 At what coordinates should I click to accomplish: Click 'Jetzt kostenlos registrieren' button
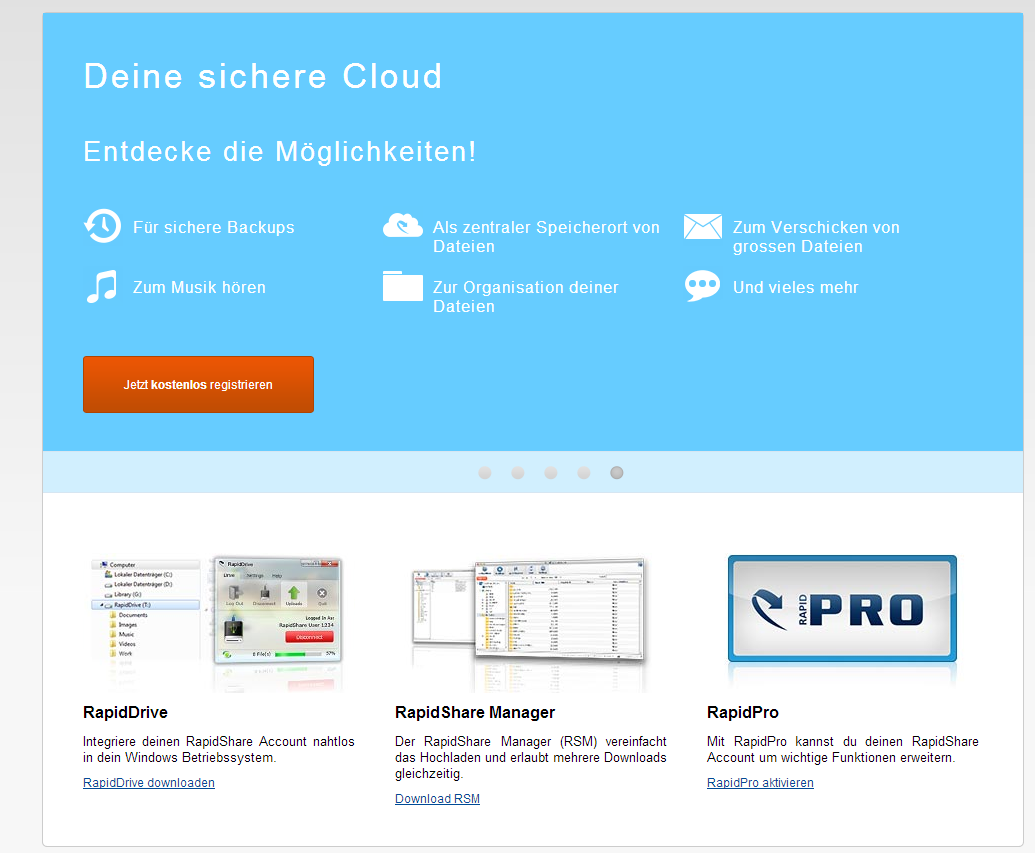(x=198, y=384)
